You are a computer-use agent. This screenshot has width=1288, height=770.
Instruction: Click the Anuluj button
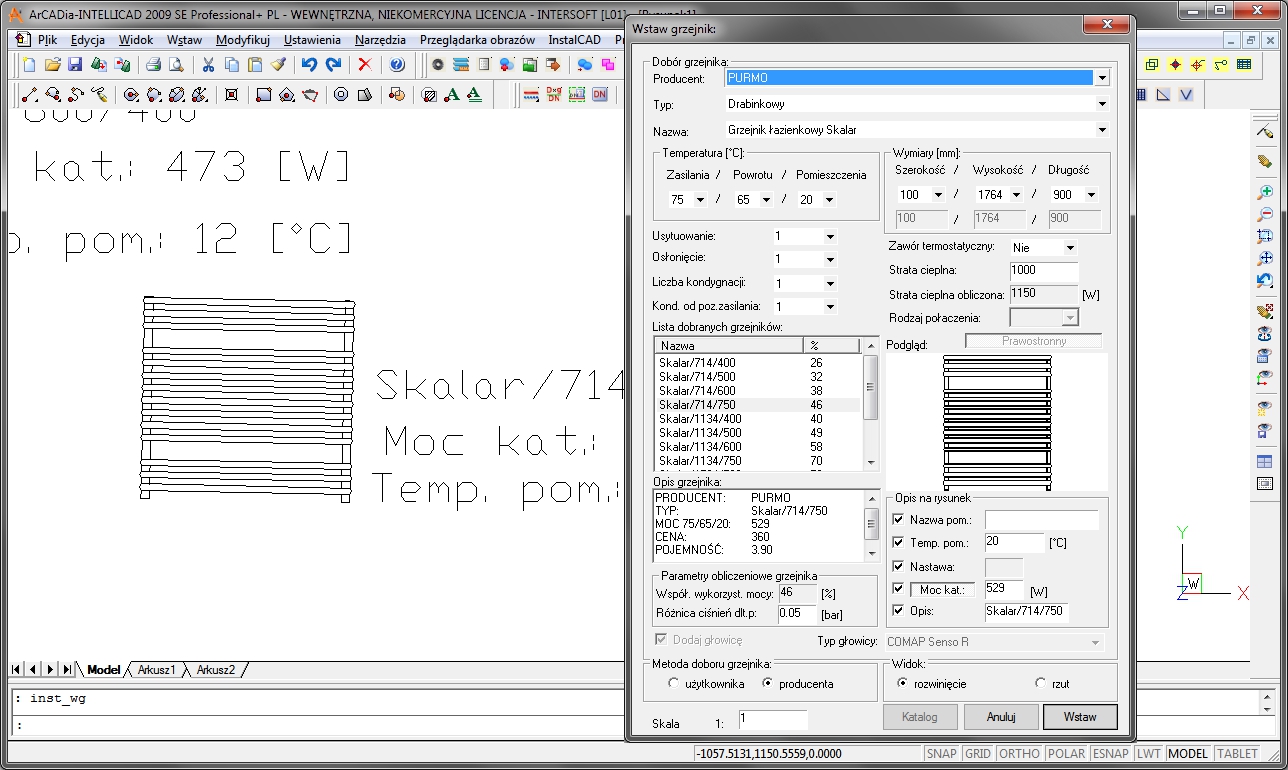pyautogui.click(x=1001, y=717)
